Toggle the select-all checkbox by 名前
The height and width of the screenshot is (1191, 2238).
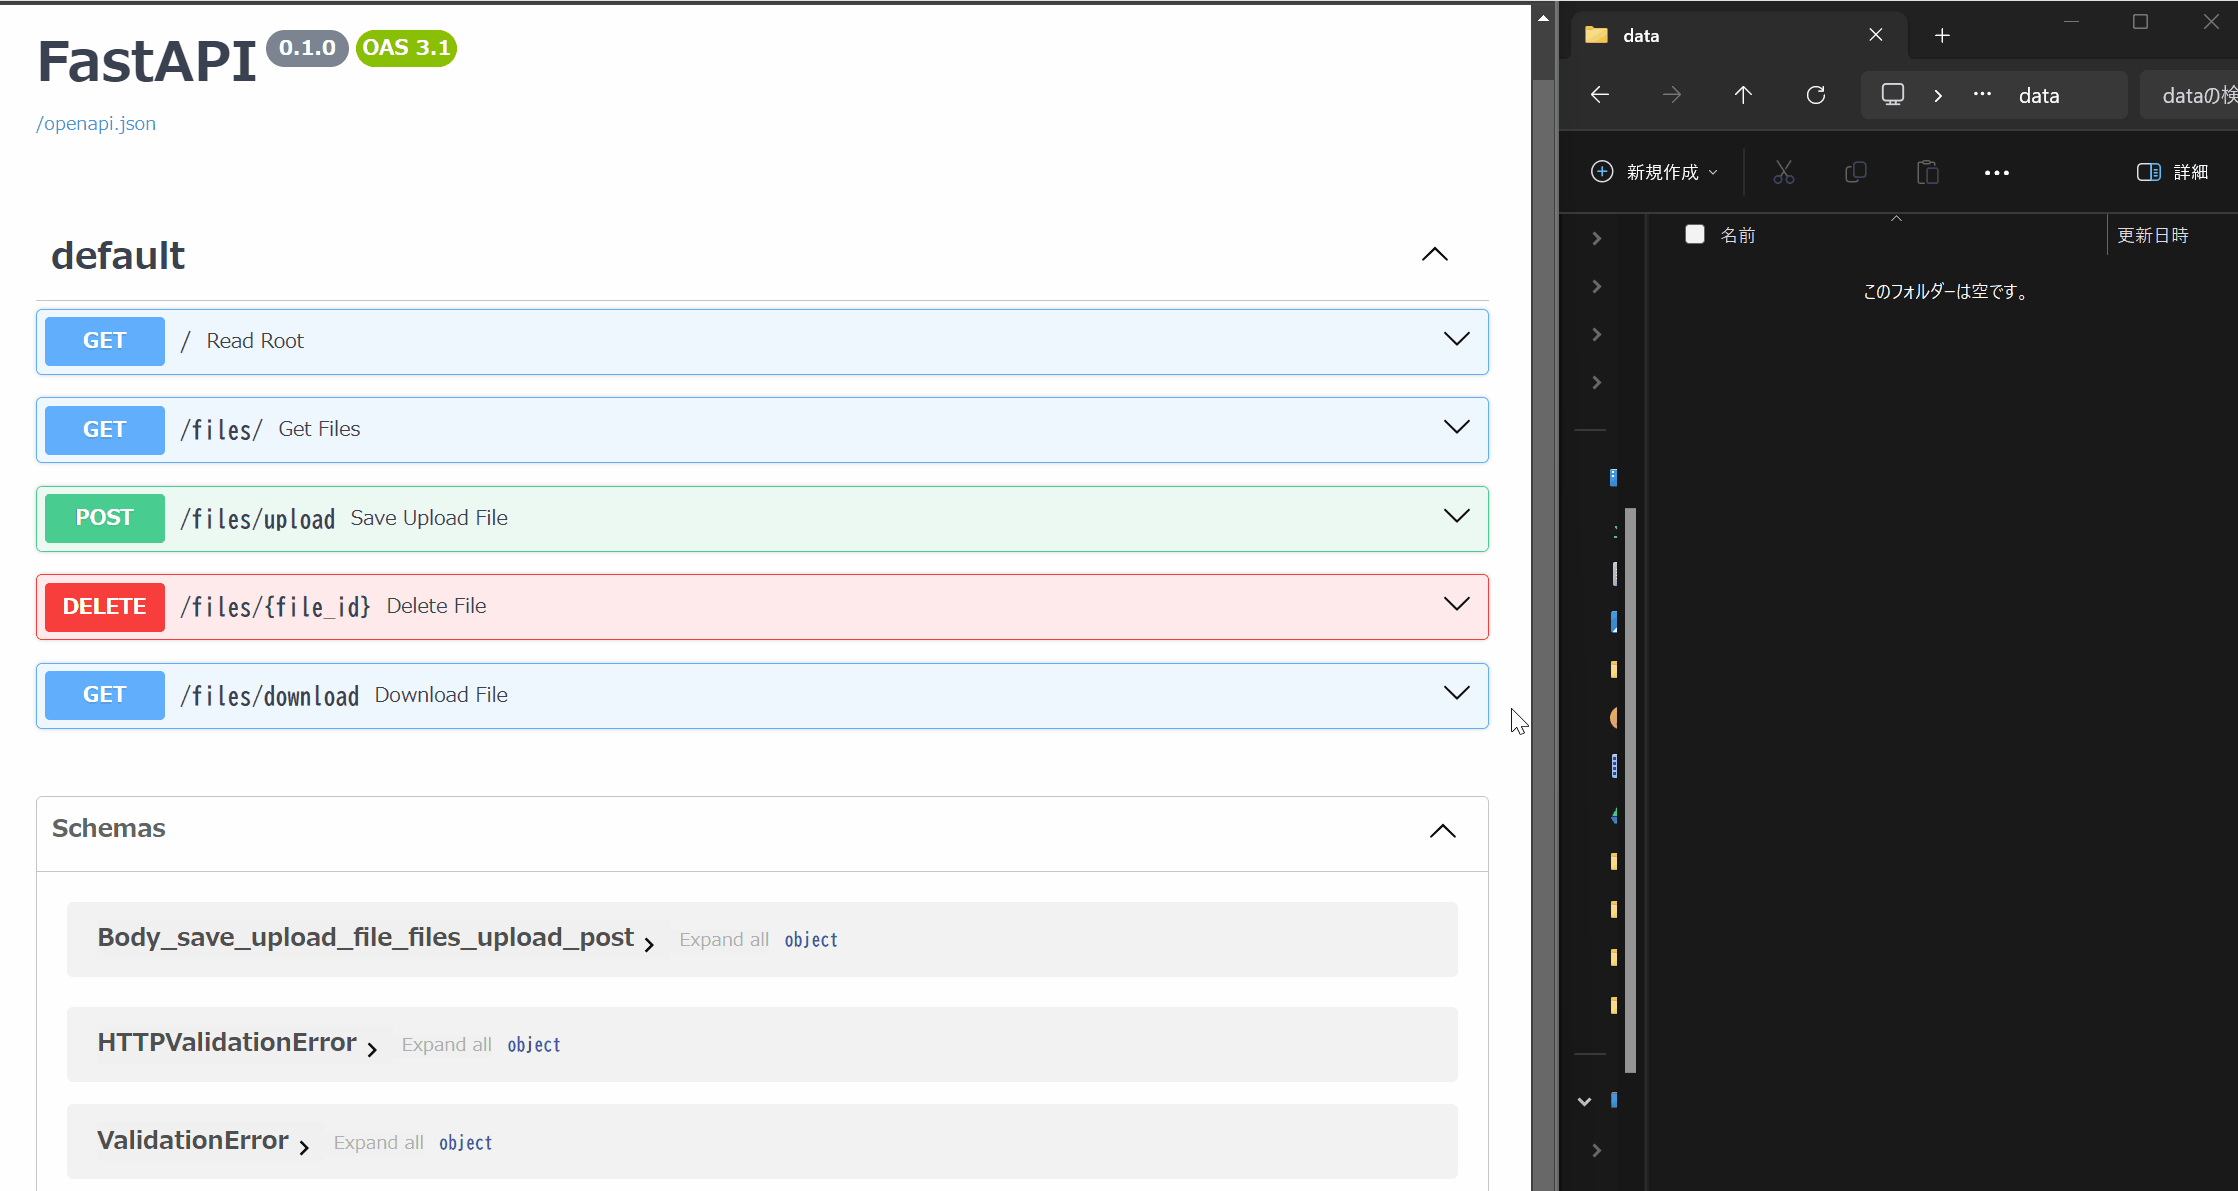[1695, 234]
